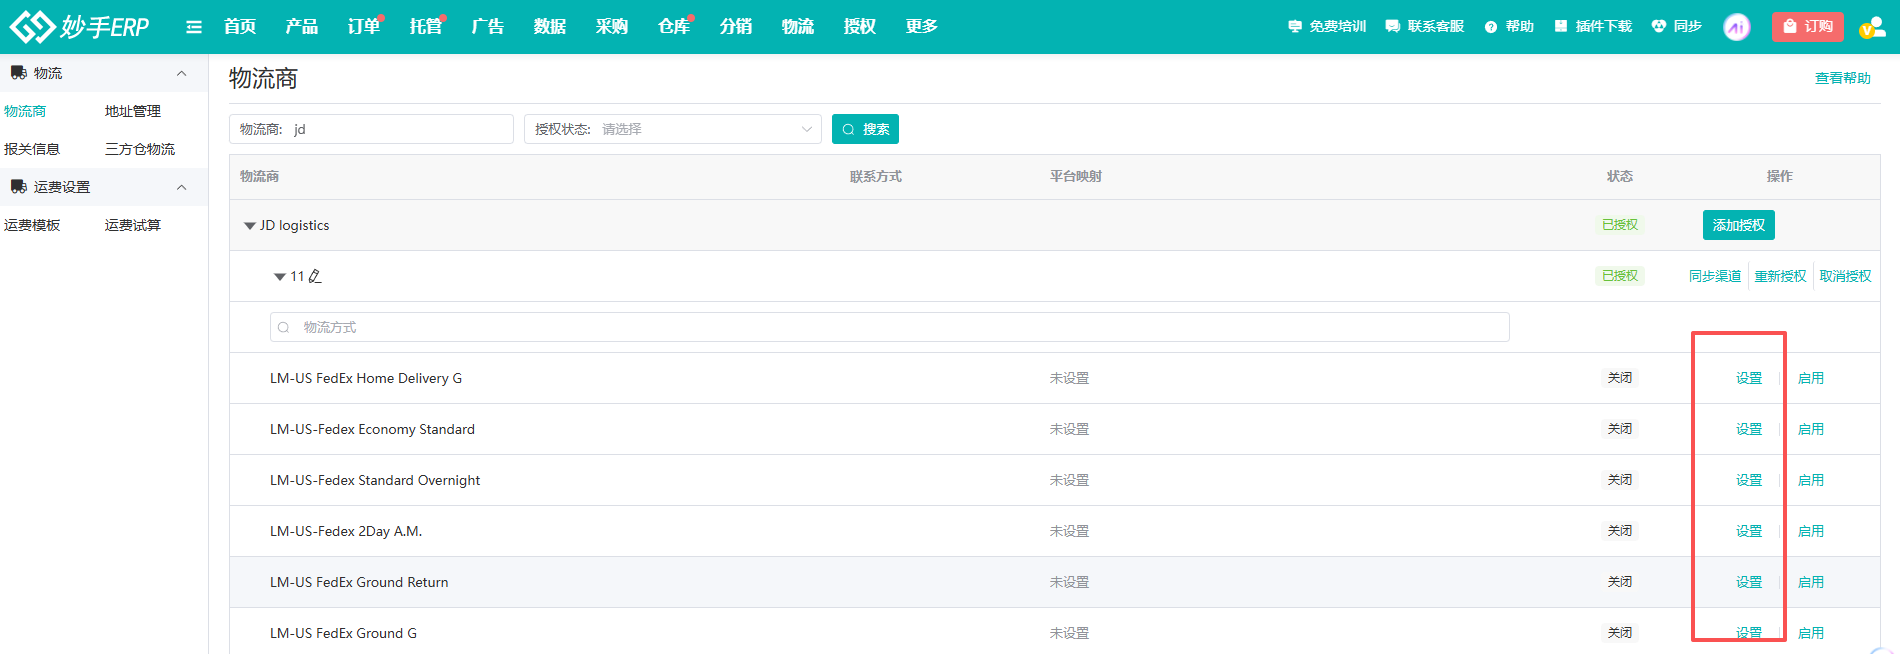Click the 平台映射 column header
The image size is (1900, 654).
(x=1076, y=176)
